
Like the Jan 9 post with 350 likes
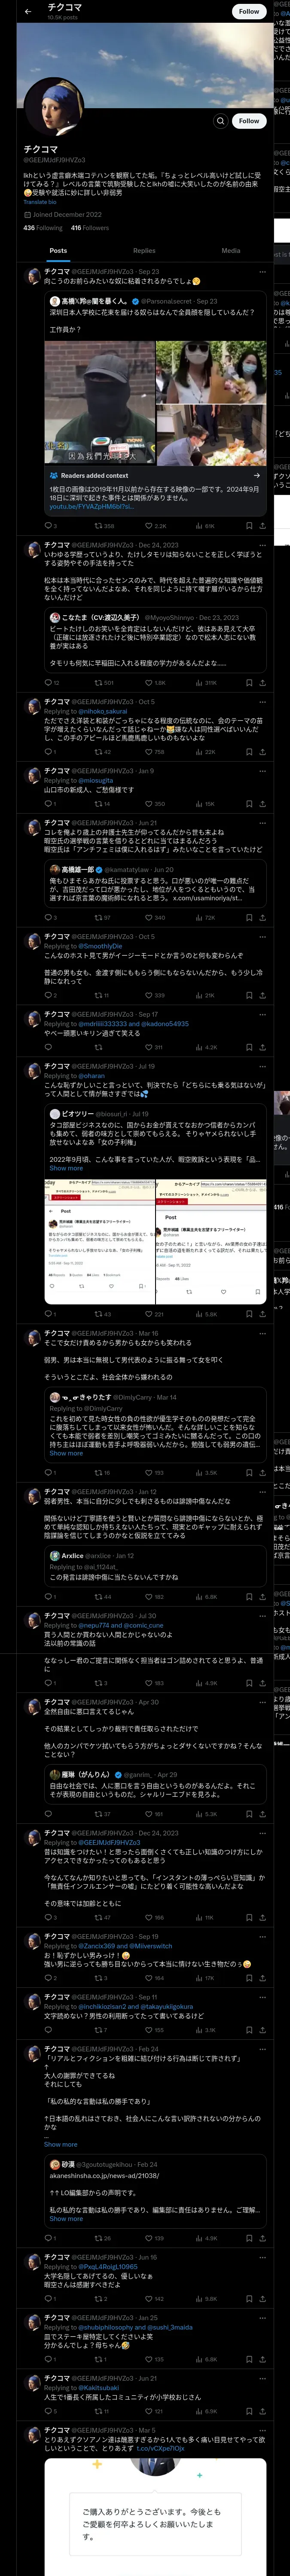point(155,804)
